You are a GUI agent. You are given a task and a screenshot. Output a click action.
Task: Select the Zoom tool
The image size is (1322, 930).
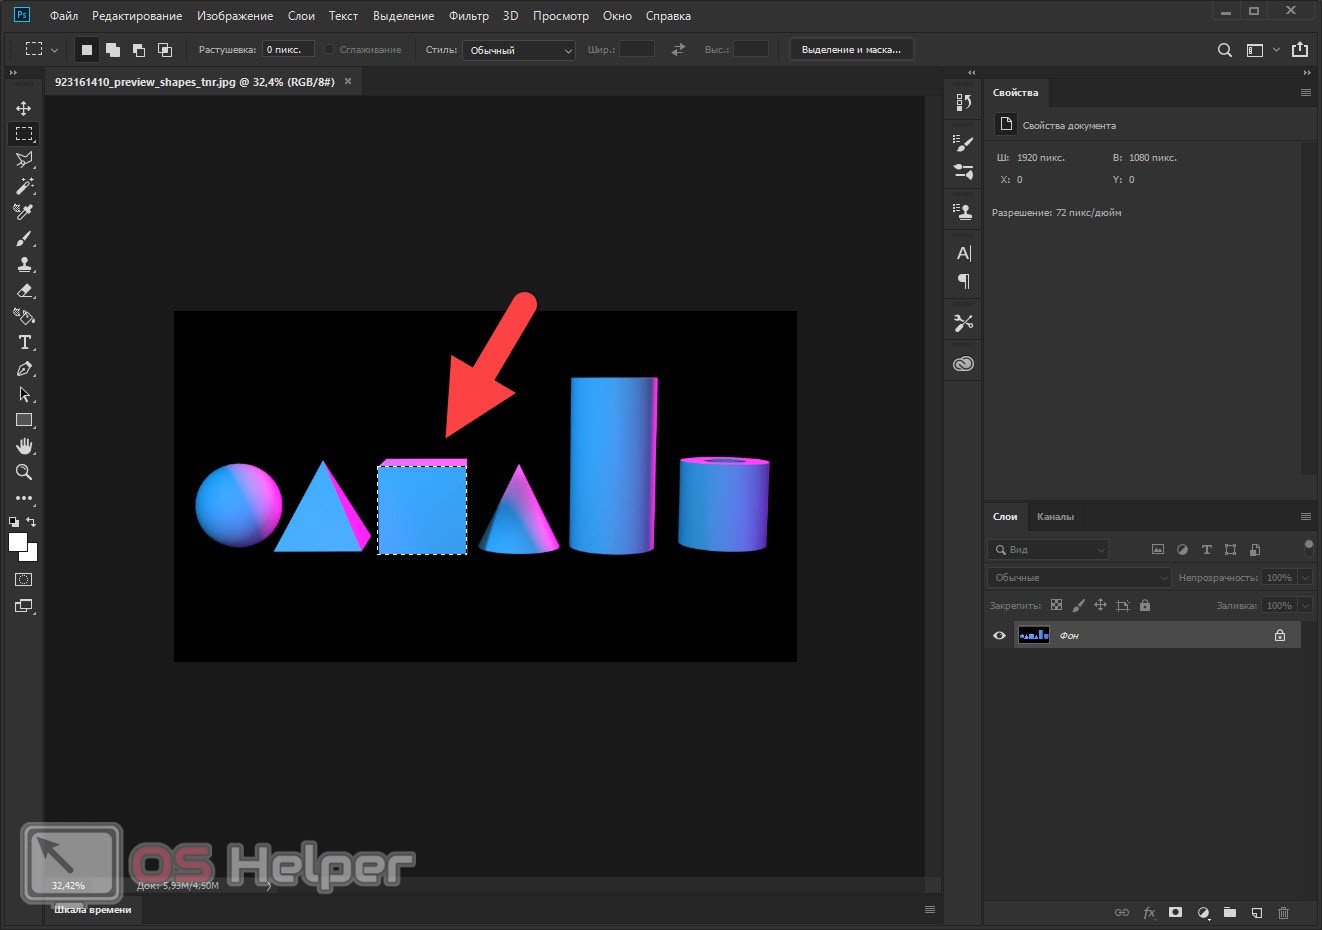[24, 472]
